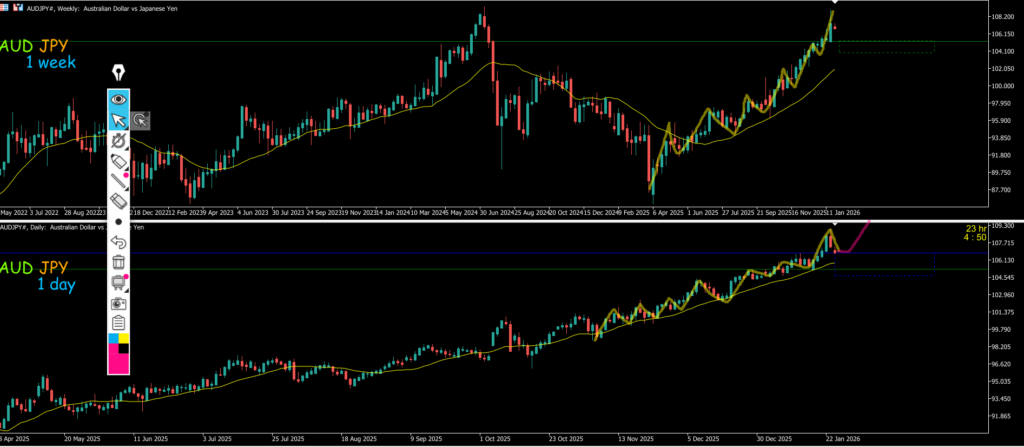Click the green dashed rectangle on the weekly chart
Image resolution: width=1024 pixels, height=447 pixels.
coord(885,47)
